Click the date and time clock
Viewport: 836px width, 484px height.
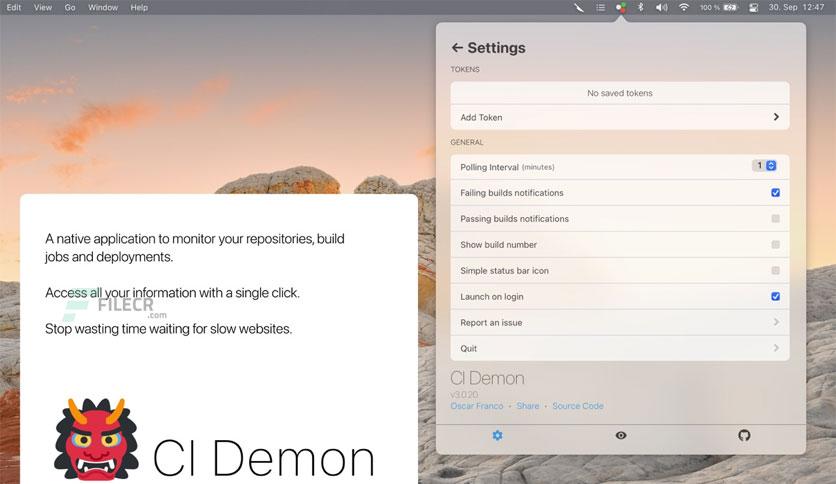[797, 7]
